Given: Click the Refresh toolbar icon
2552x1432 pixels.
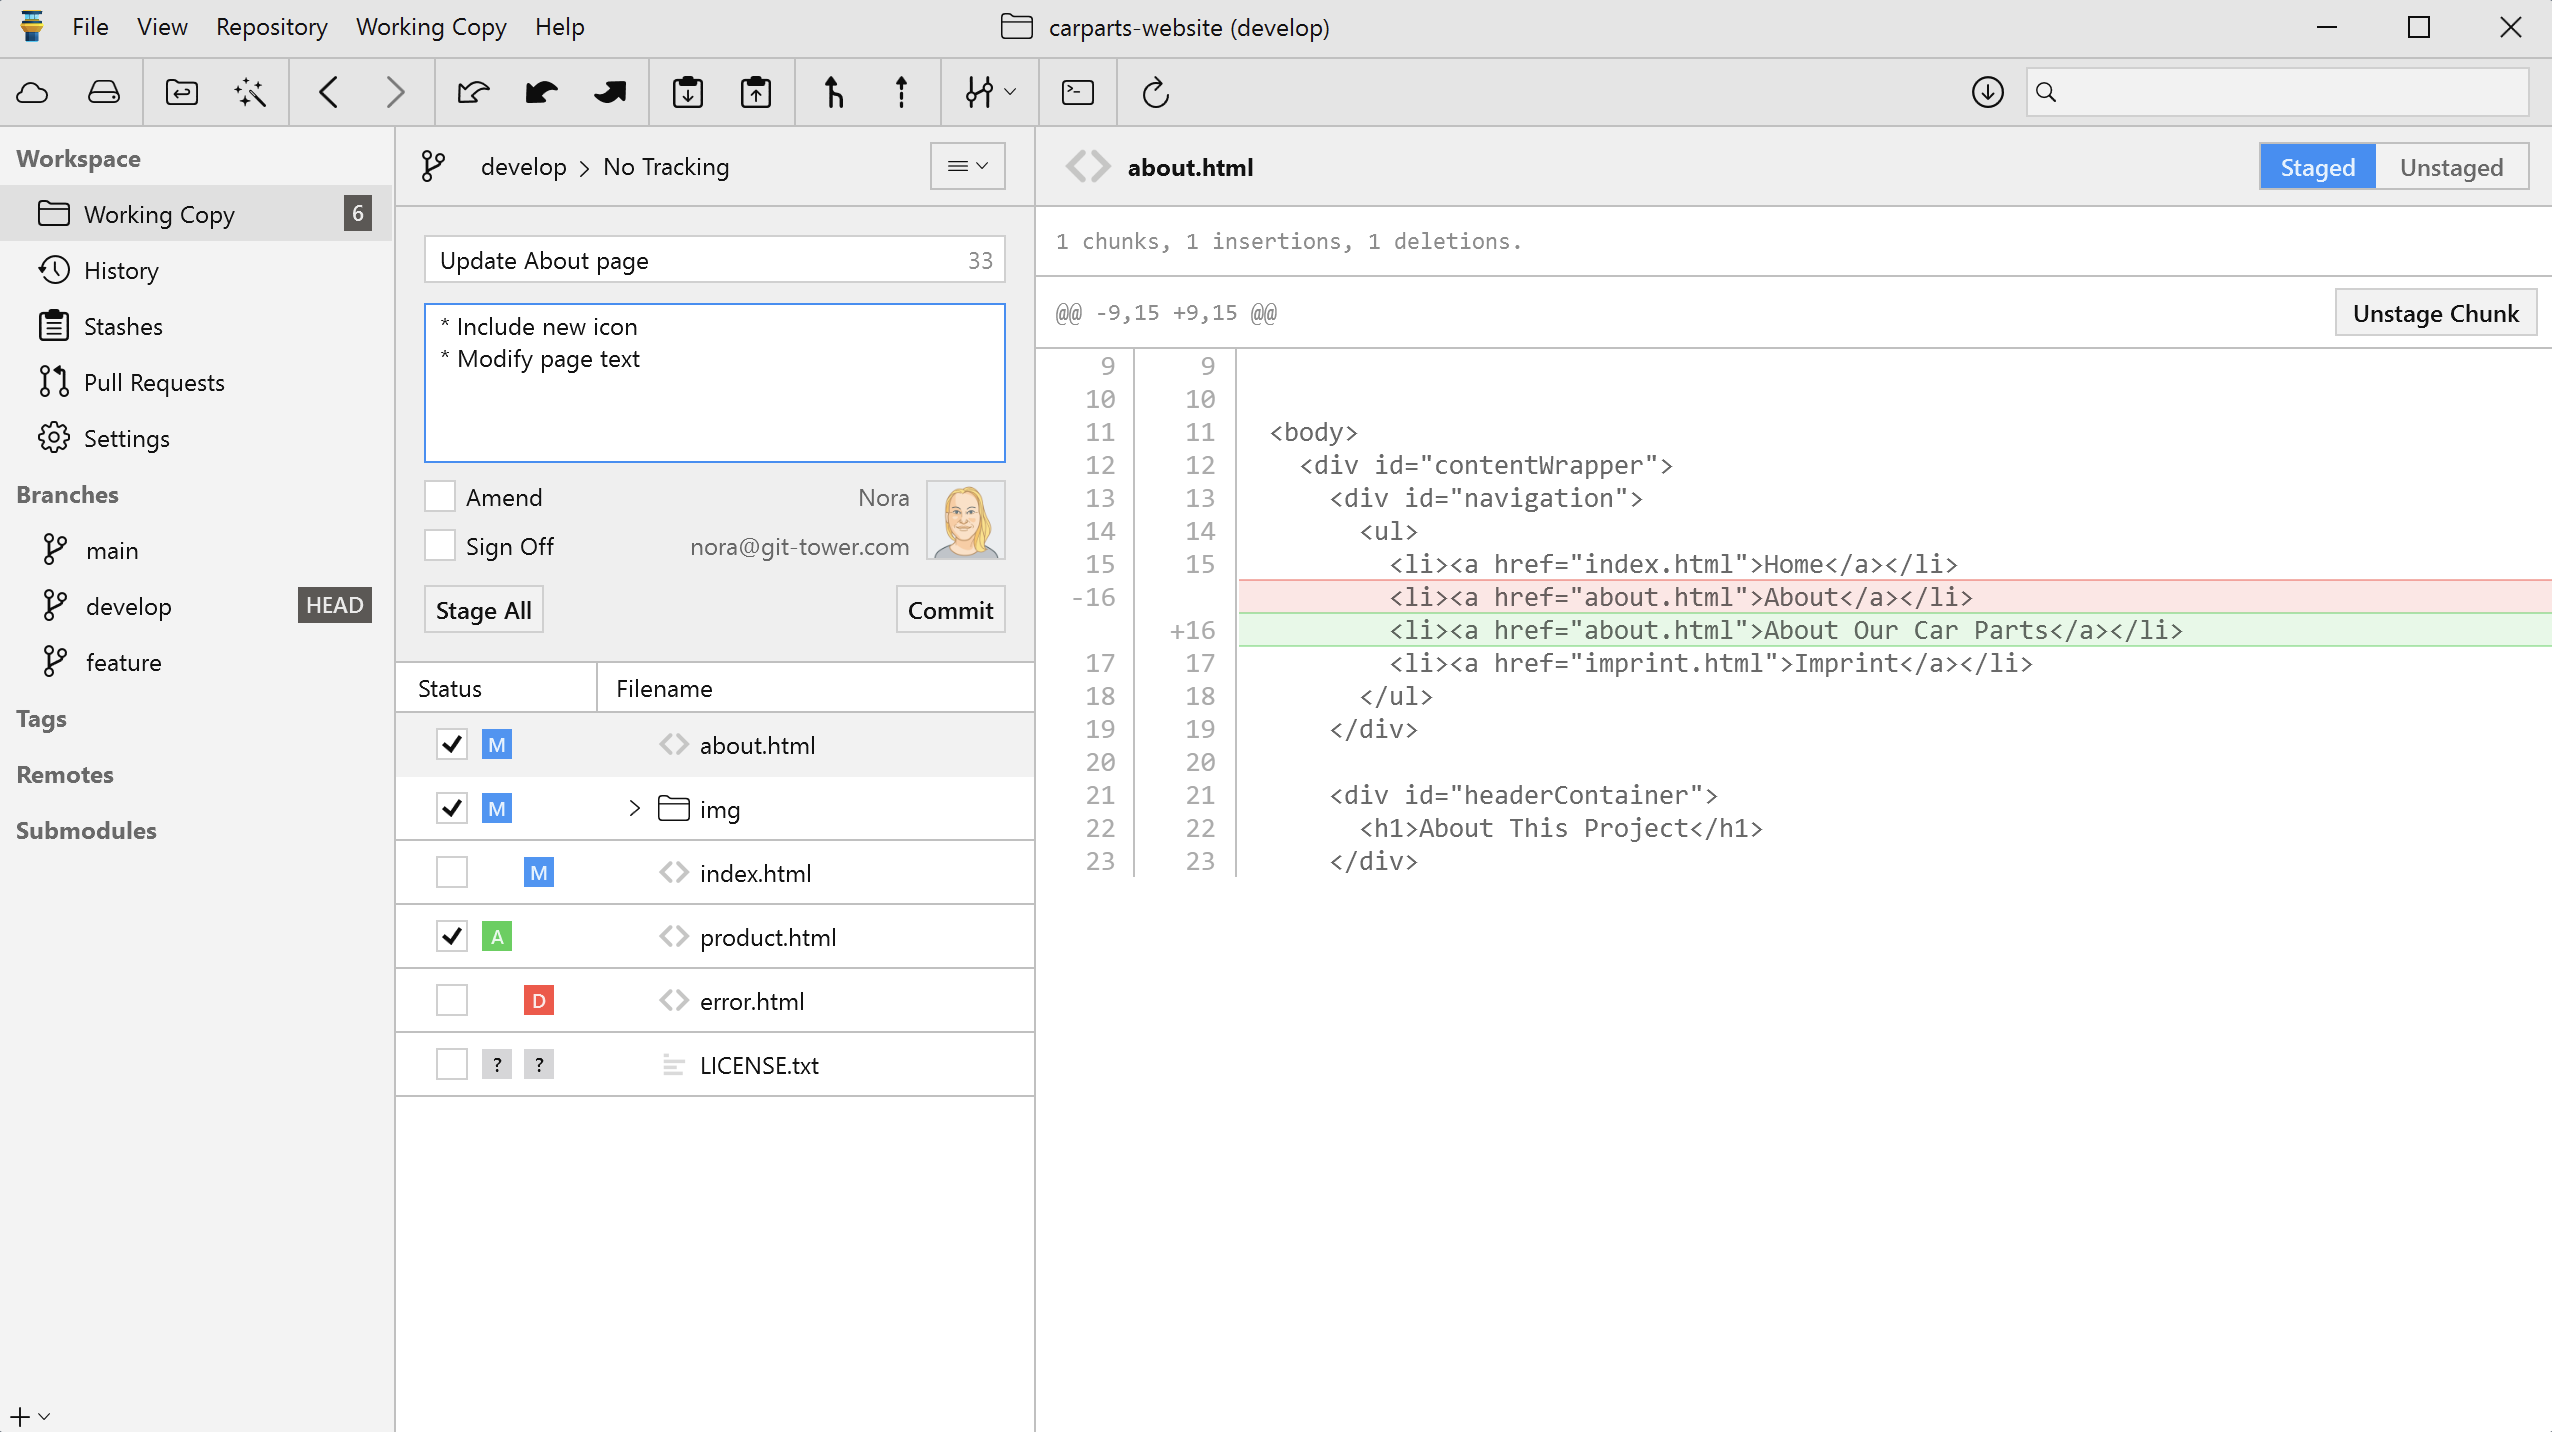Looking at the screenshot, I should (1155, 93).
